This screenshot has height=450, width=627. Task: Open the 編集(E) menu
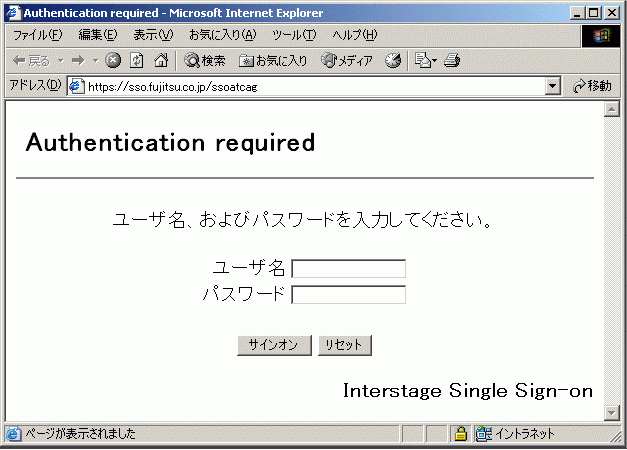point(98,35)
